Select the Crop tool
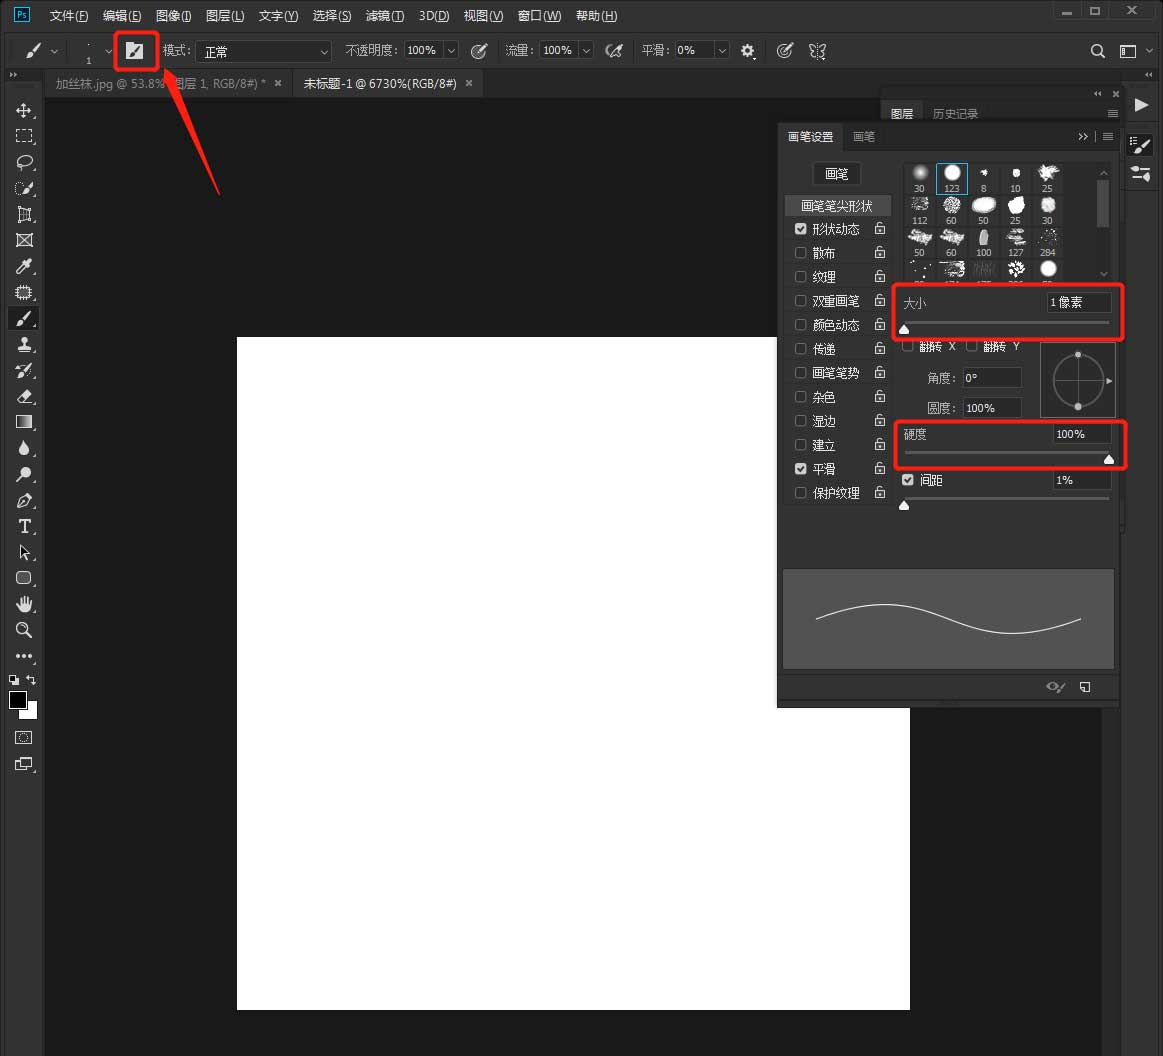1163x1056 pixels. (24, 214)
